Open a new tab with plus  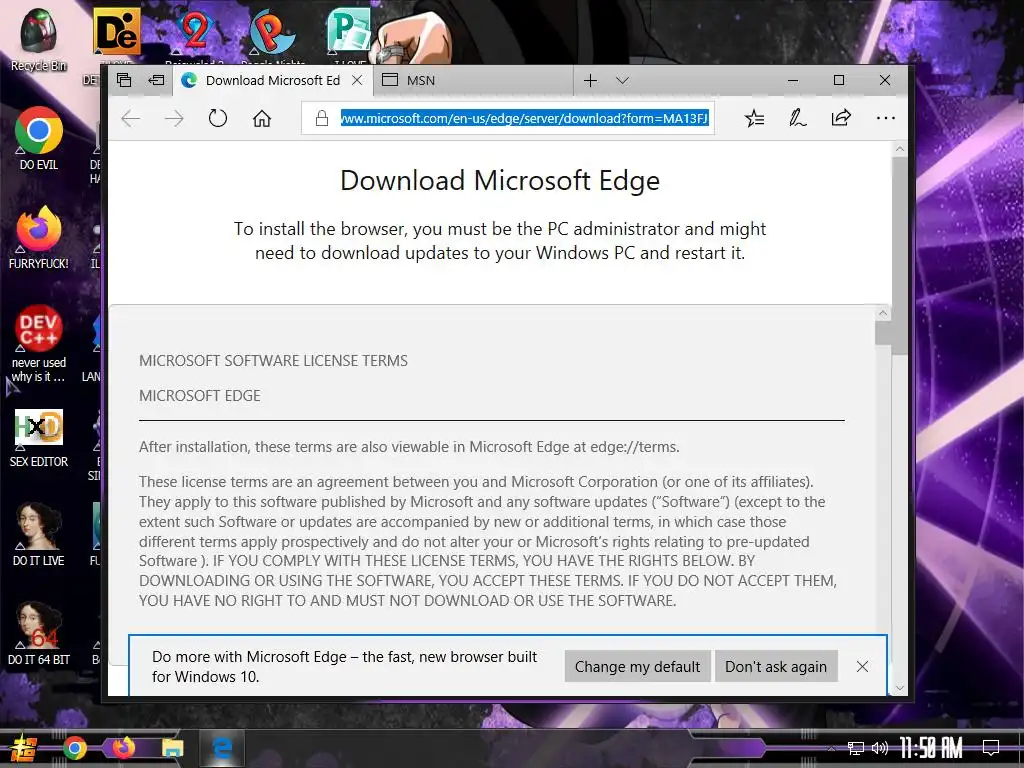(590, 80)
